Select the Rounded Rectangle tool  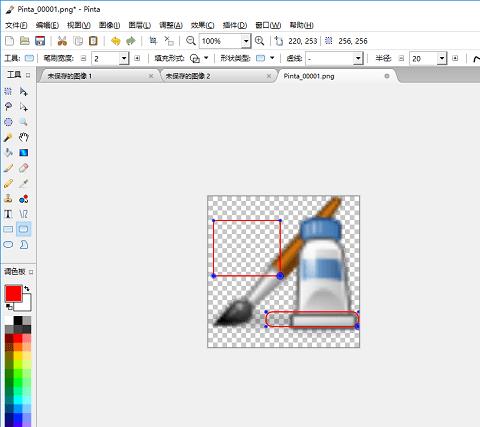(23, 229)
